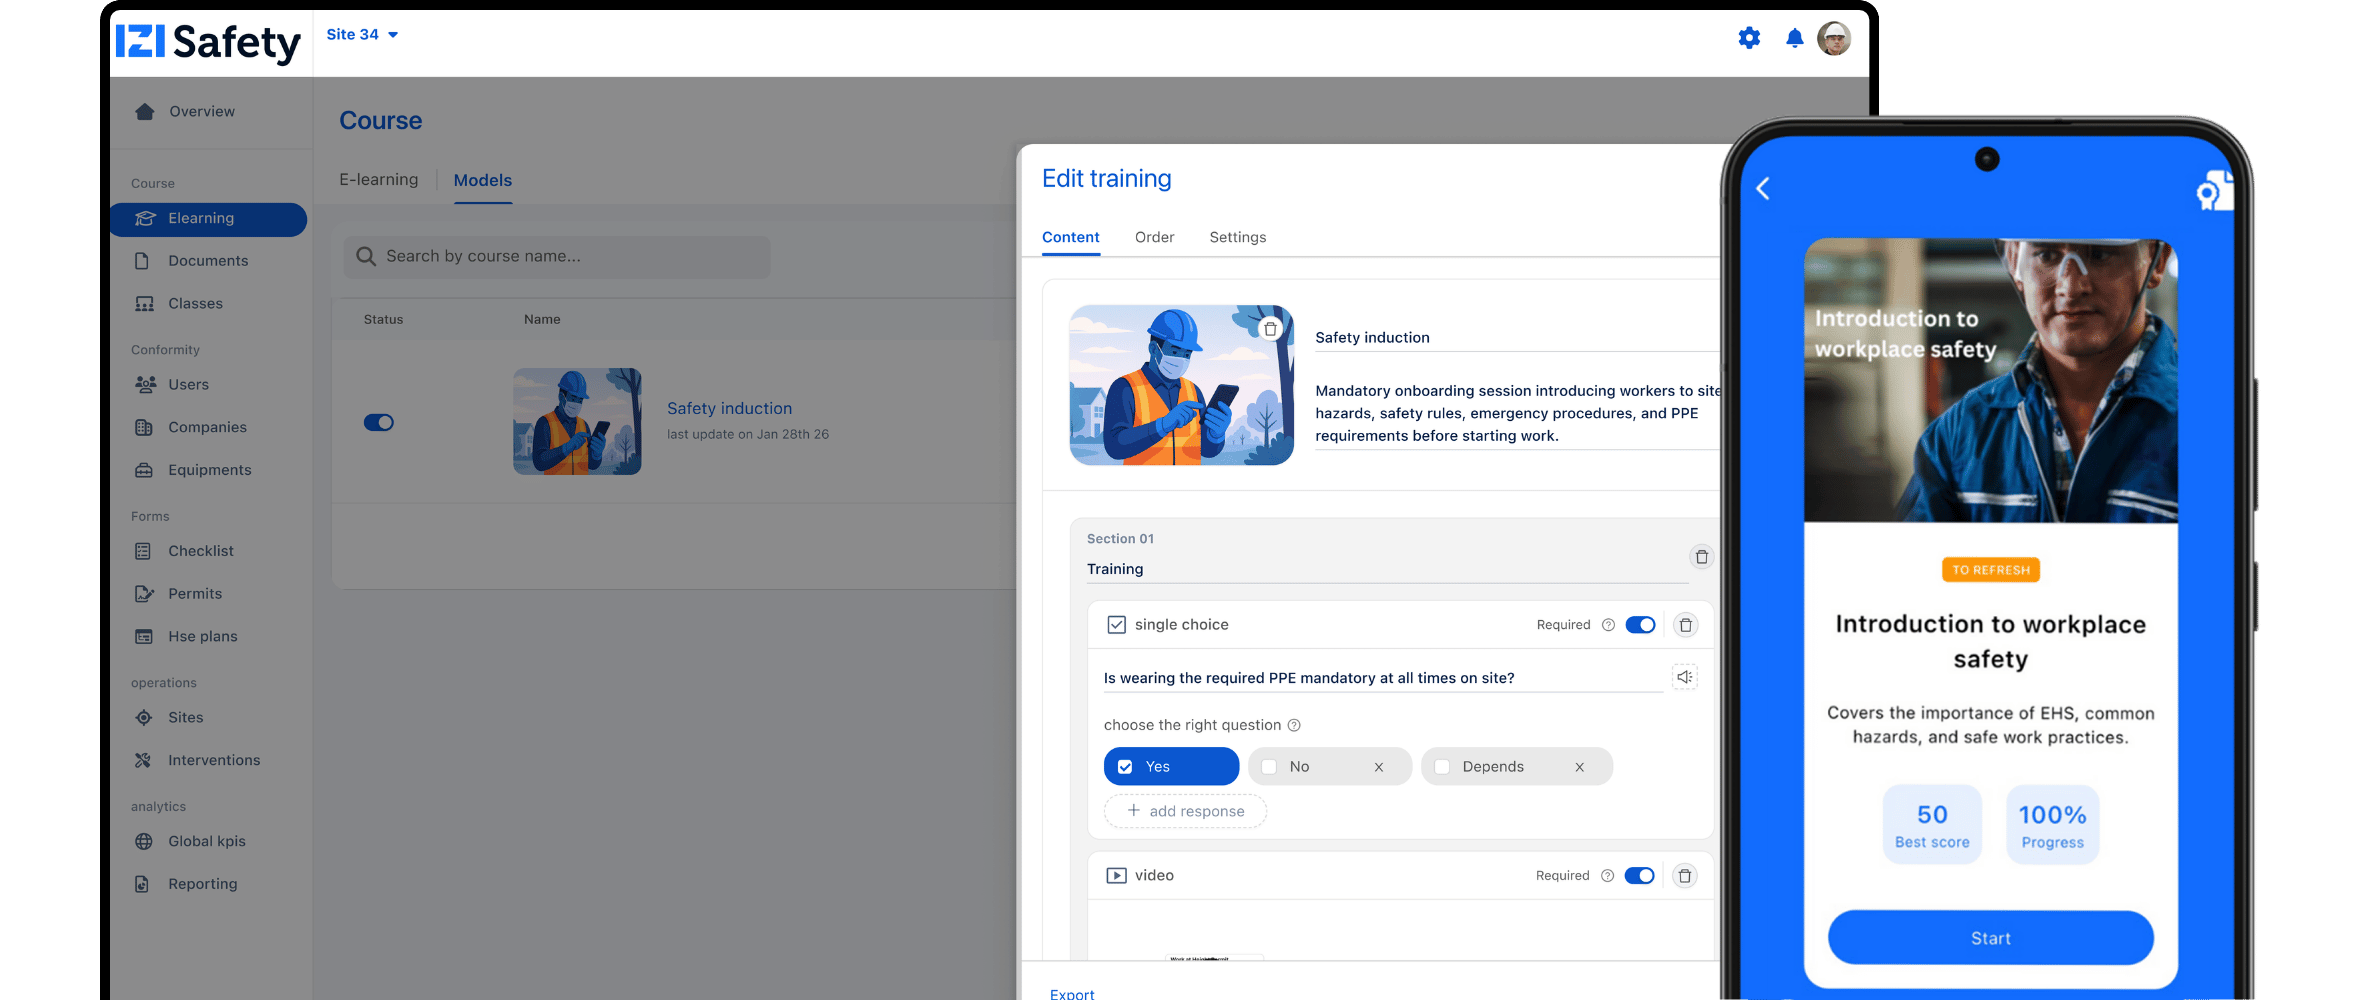This screenshot has height=1000, width=2366.
Task: Delete Section 01 with trash icon
Action: (x=1701, y=557)
